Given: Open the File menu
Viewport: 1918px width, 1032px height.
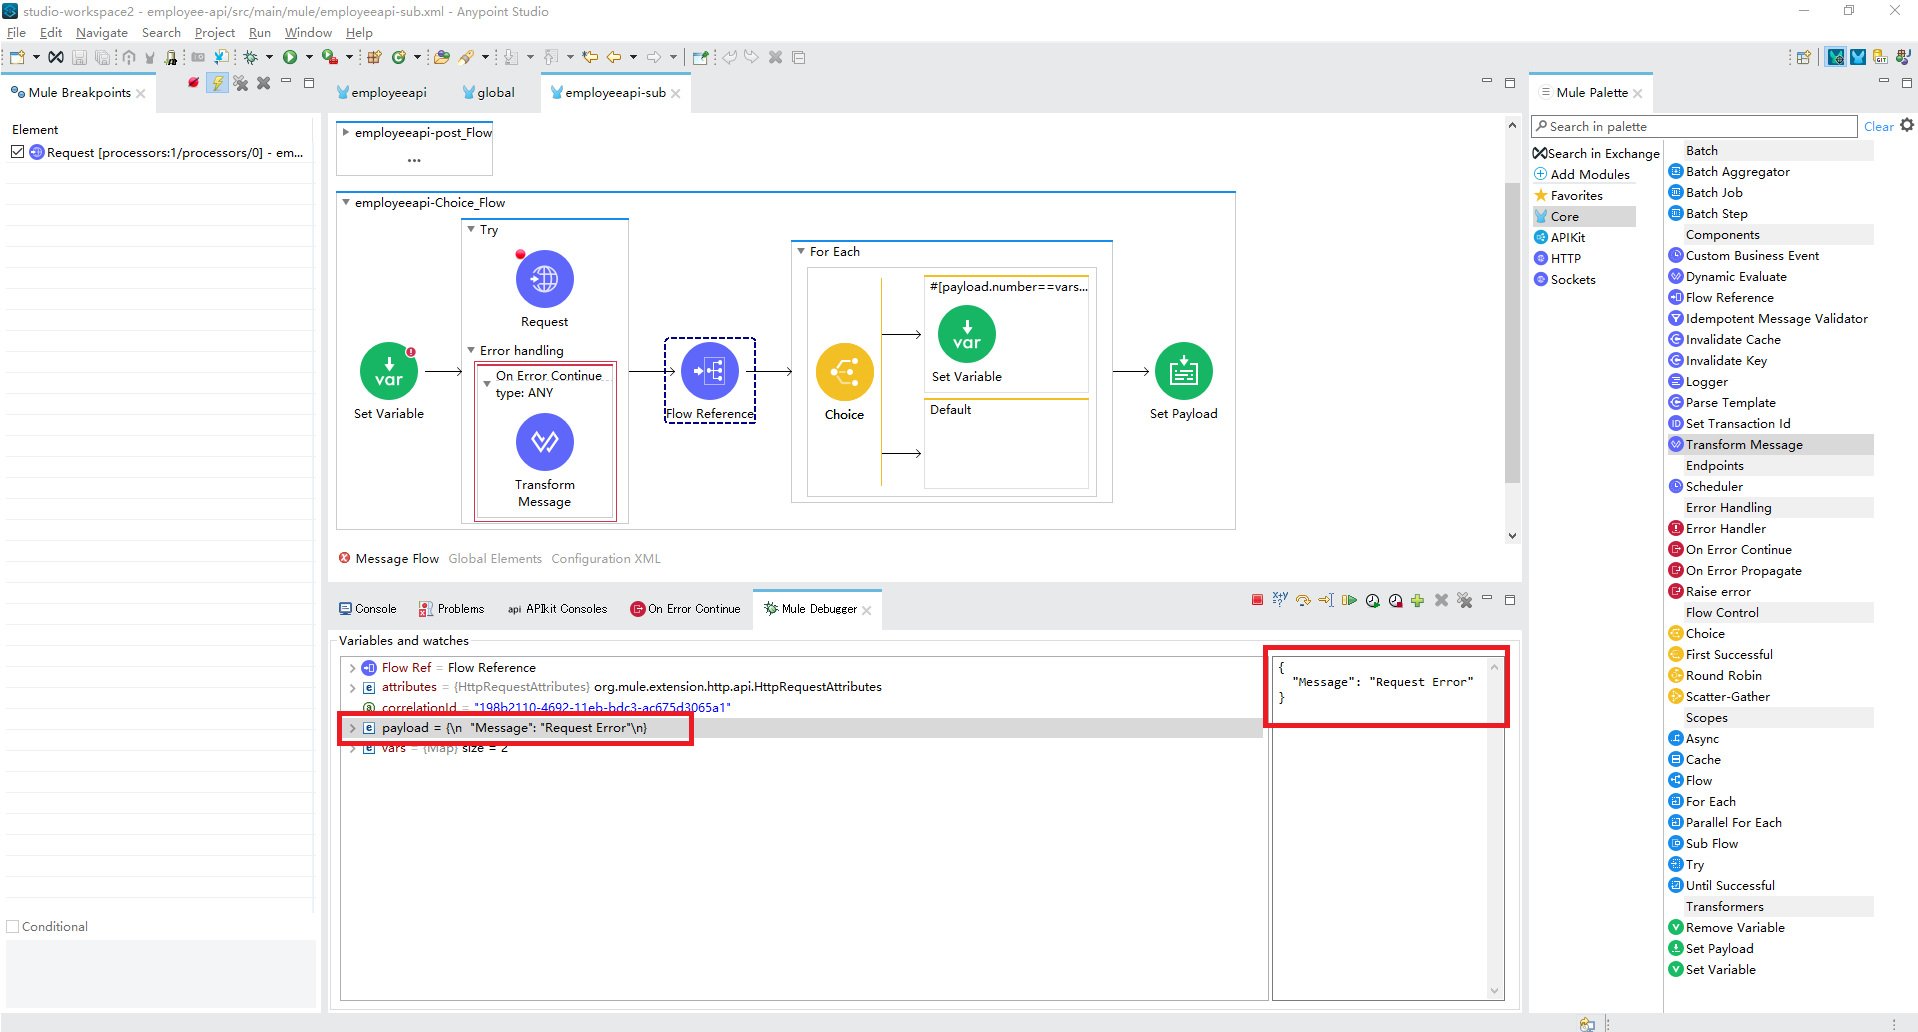Looking at the screenshot, I should [x=16, y=33].
